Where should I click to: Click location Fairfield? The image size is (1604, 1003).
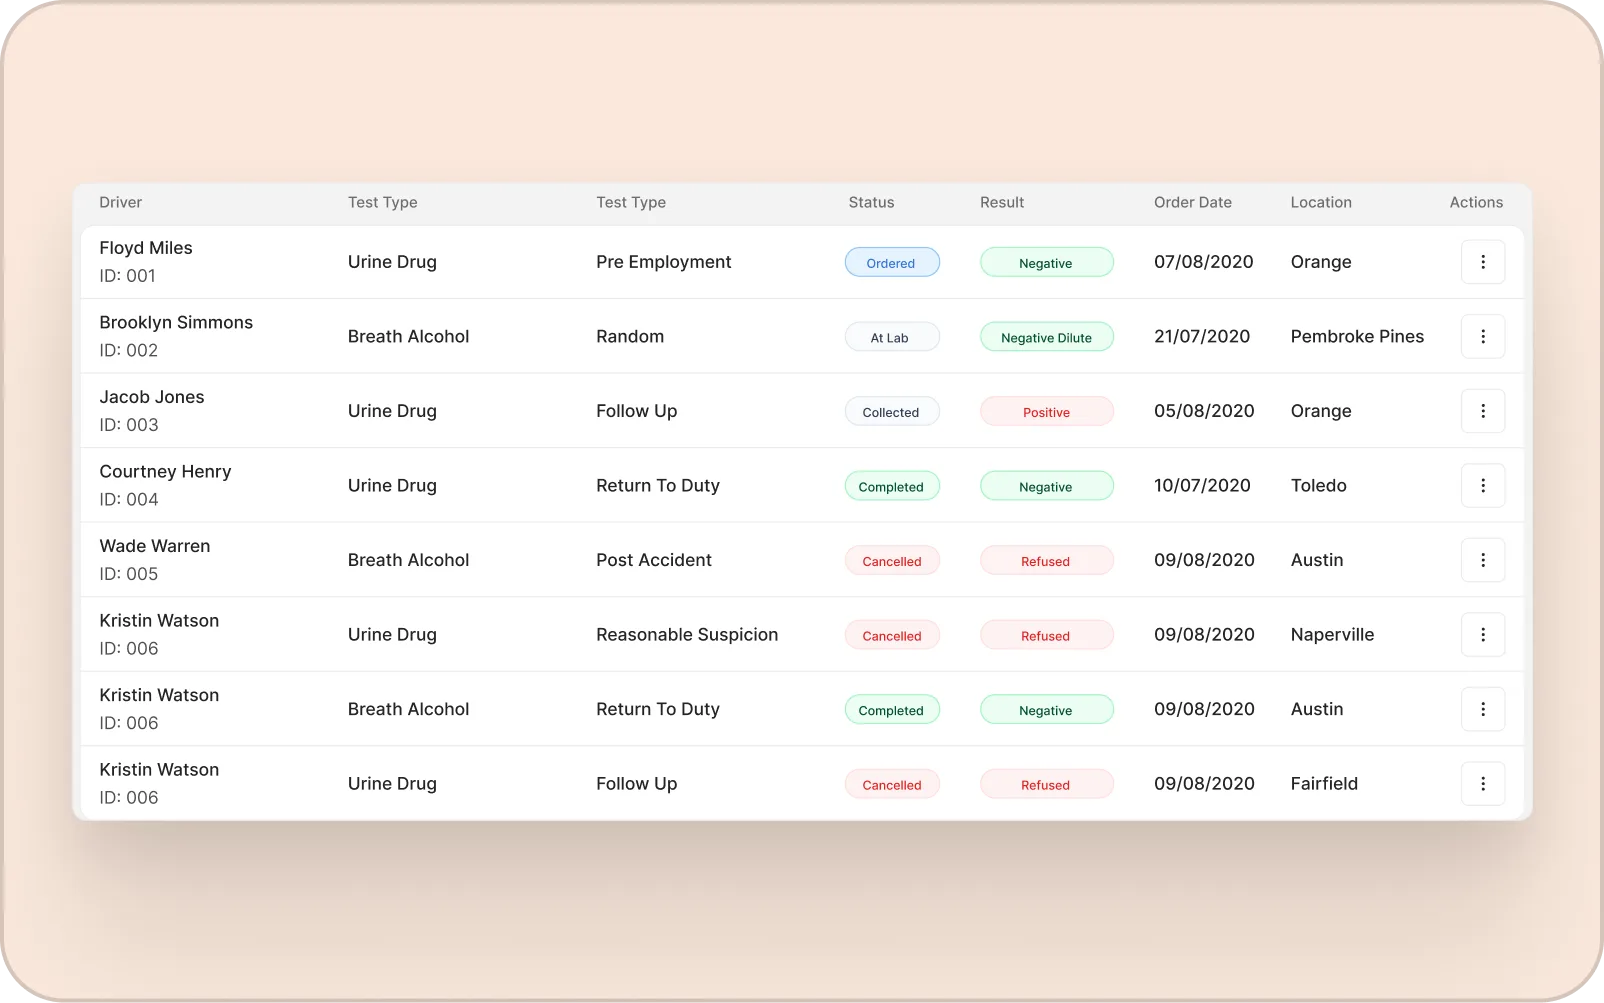click(x=1324, y=784)
